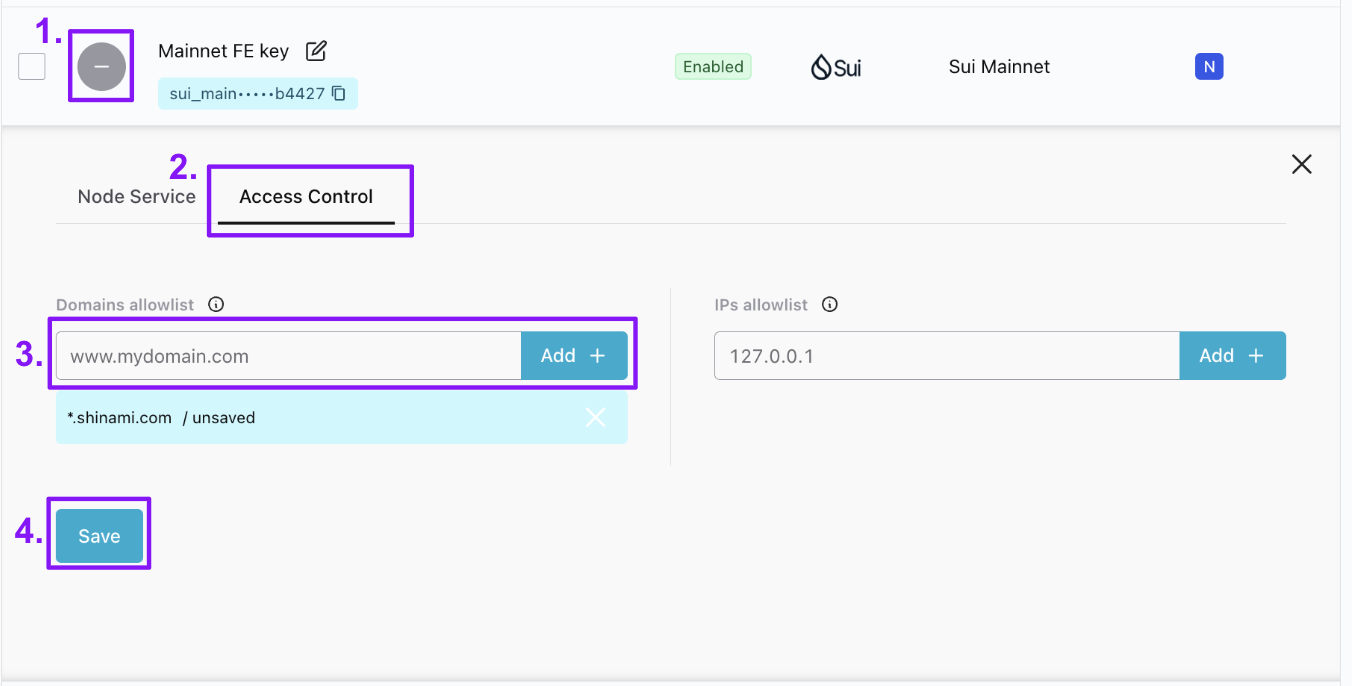Focus the IP allowlist input field
The image size is (1352, 686).
click(946, 356)
